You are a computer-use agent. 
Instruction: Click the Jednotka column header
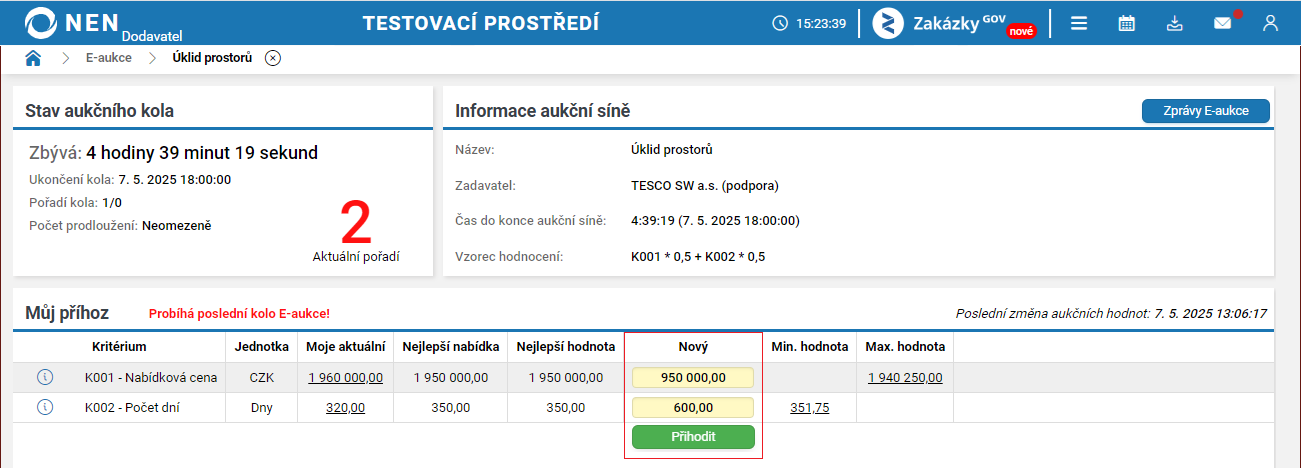coord(261,347)
